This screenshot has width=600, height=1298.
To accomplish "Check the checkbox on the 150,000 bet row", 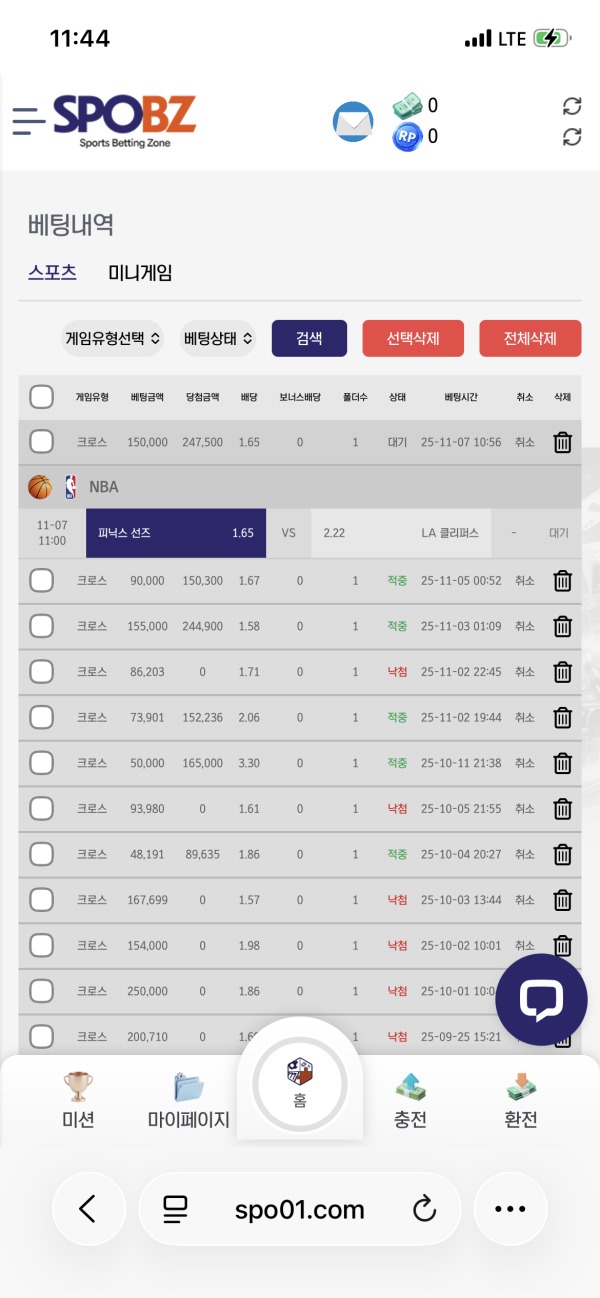I will click(41, 442).
